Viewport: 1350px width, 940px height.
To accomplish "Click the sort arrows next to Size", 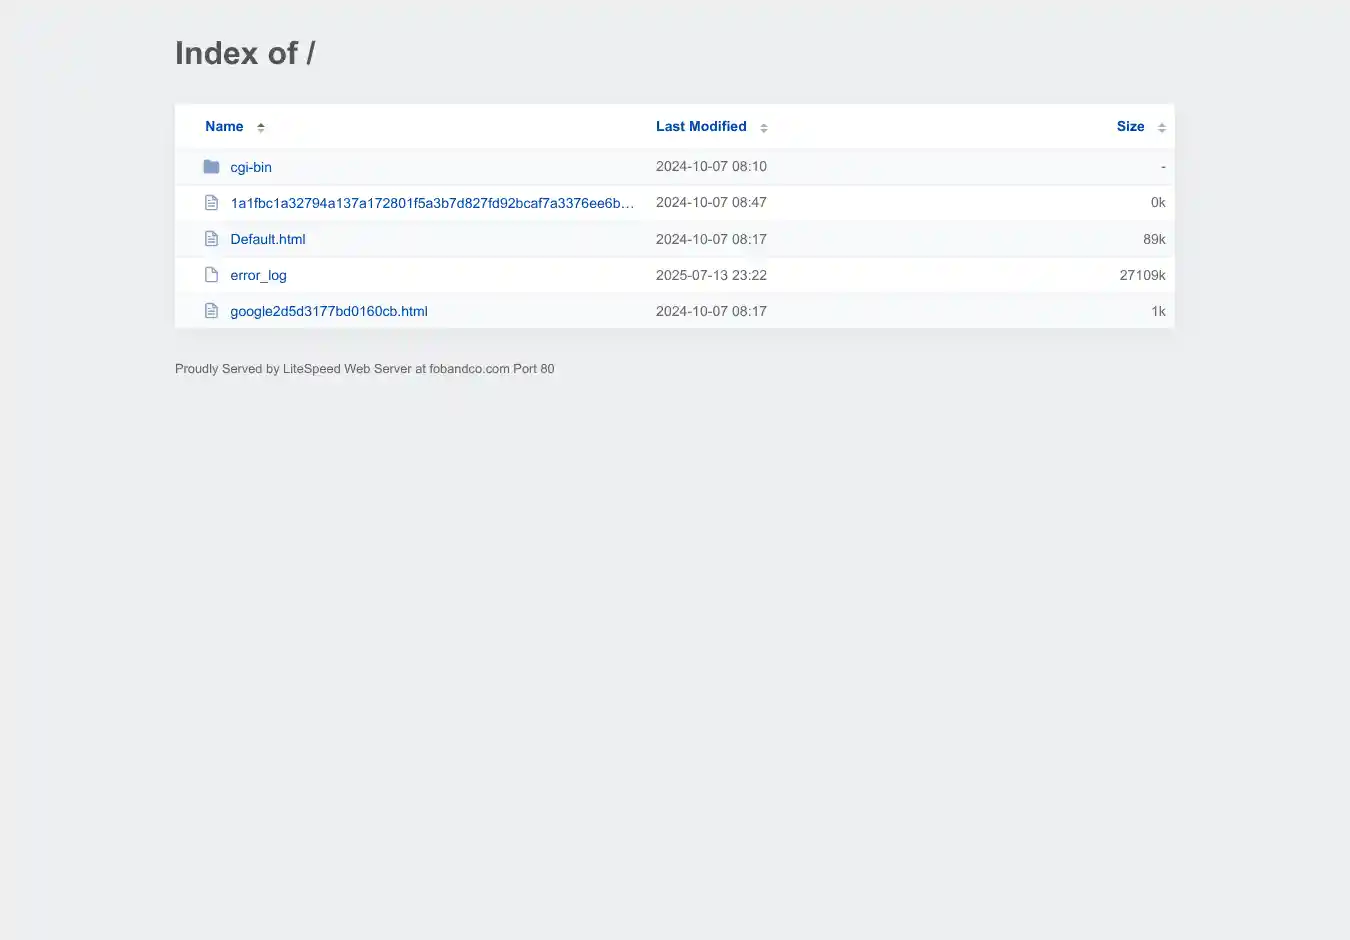I will pyautogui.click(x=1161, y=127).
